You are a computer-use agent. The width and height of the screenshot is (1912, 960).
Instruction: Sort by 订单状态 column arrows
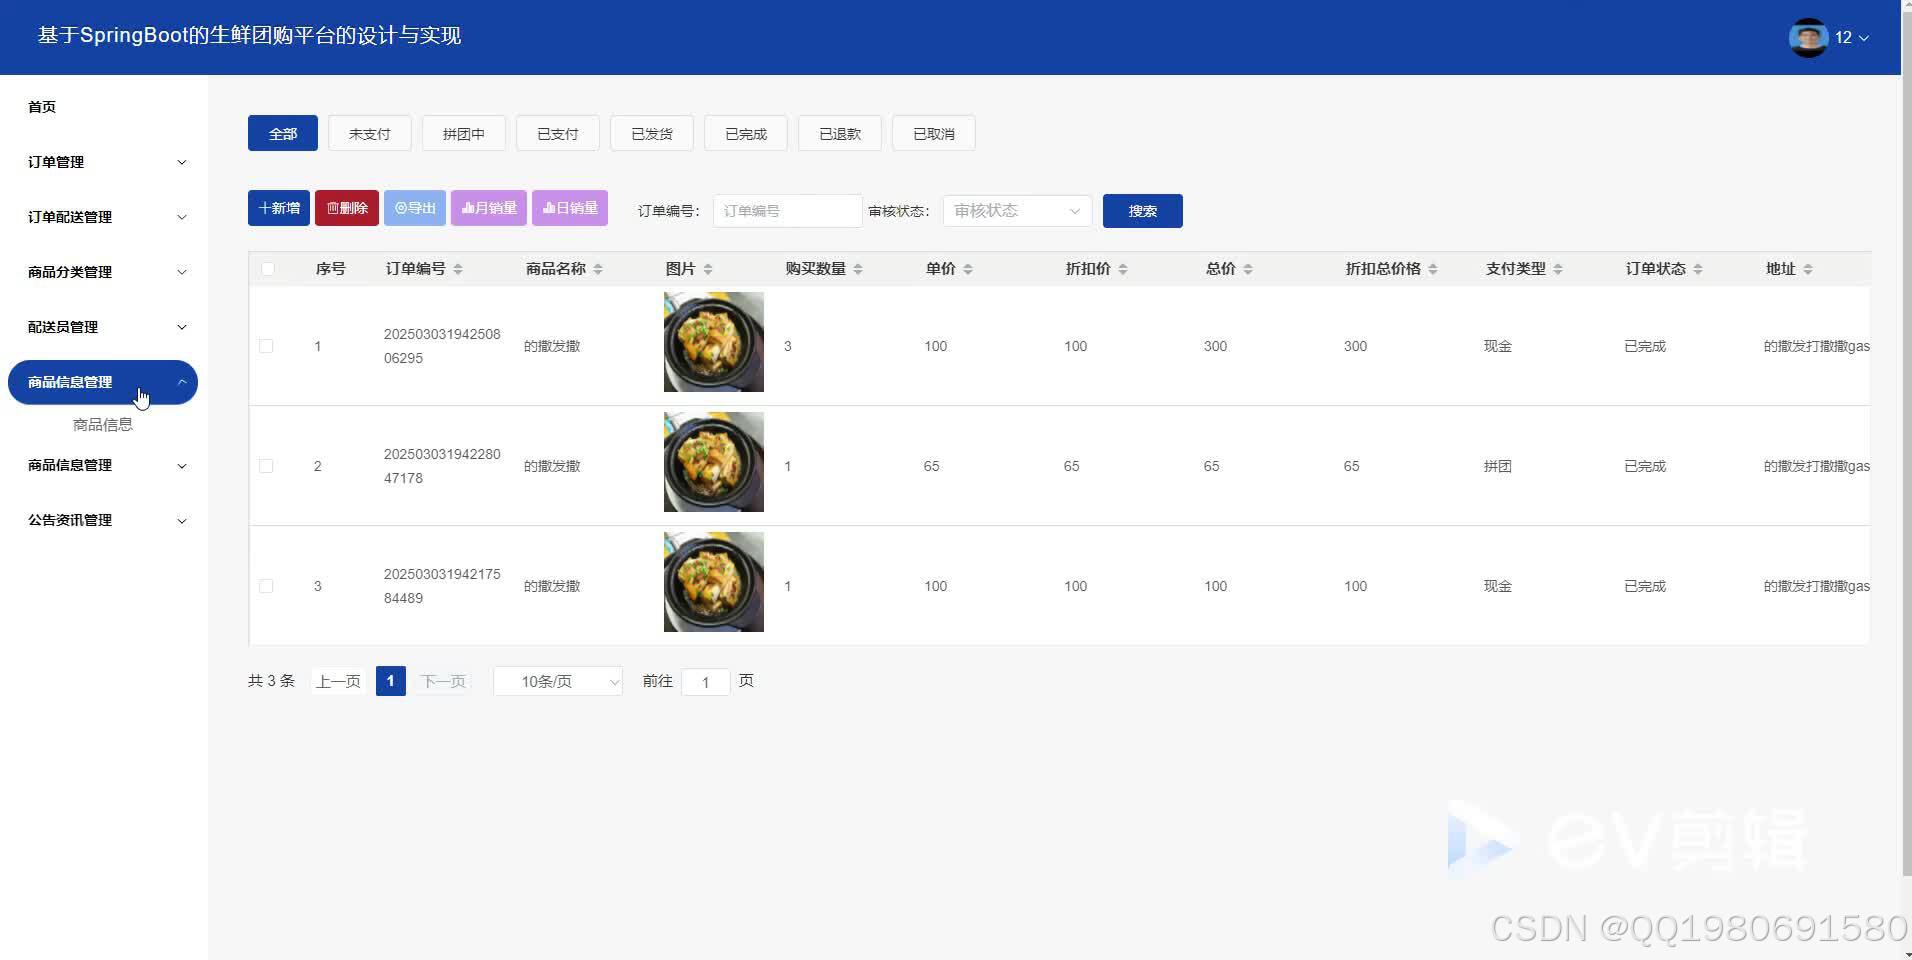pos(1698,269)
